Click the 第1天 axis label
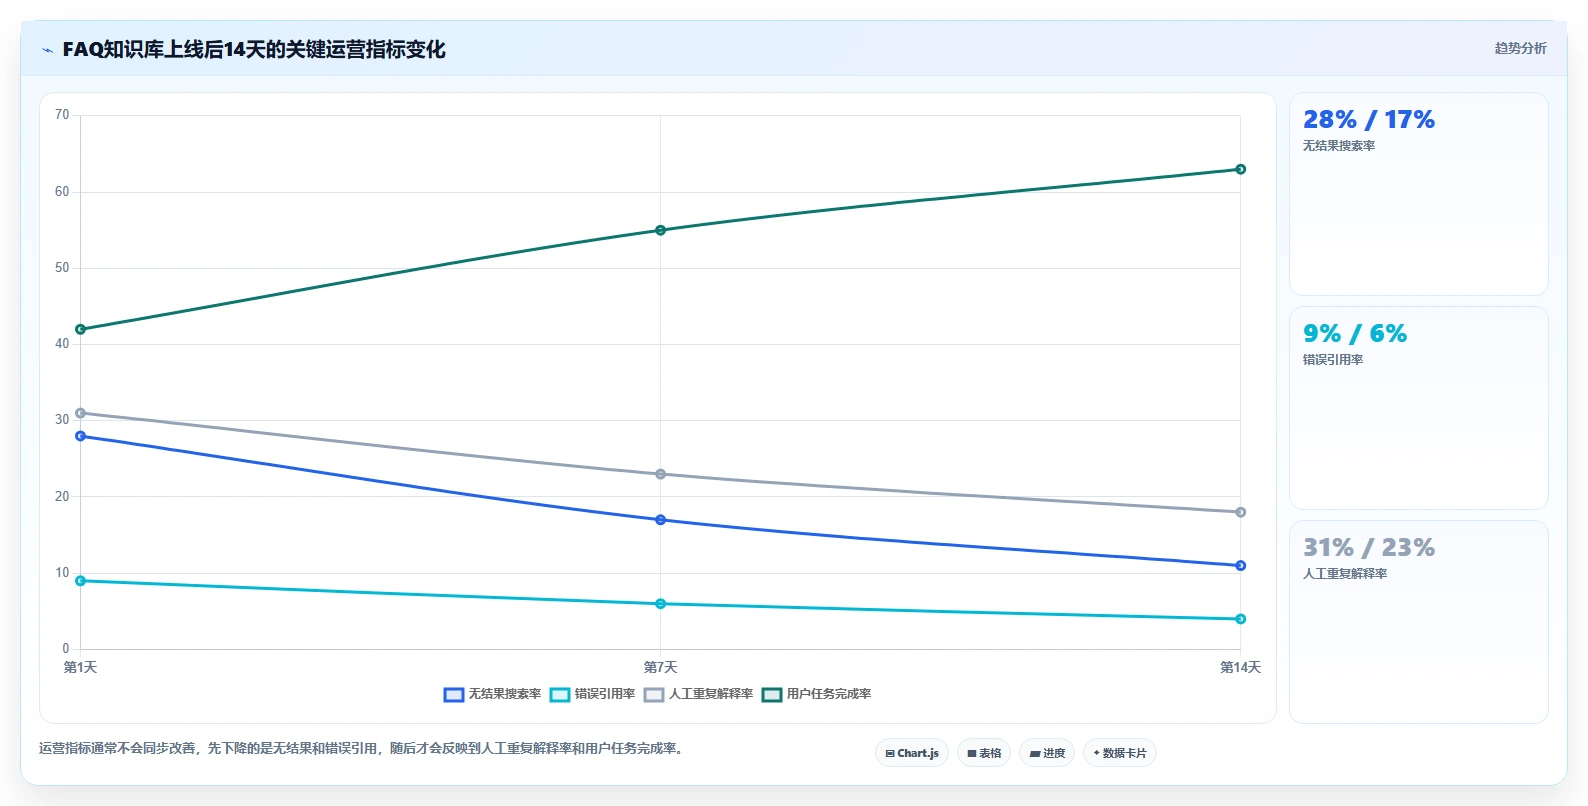Screen dimensions: 1588x806 click(80, 667)
